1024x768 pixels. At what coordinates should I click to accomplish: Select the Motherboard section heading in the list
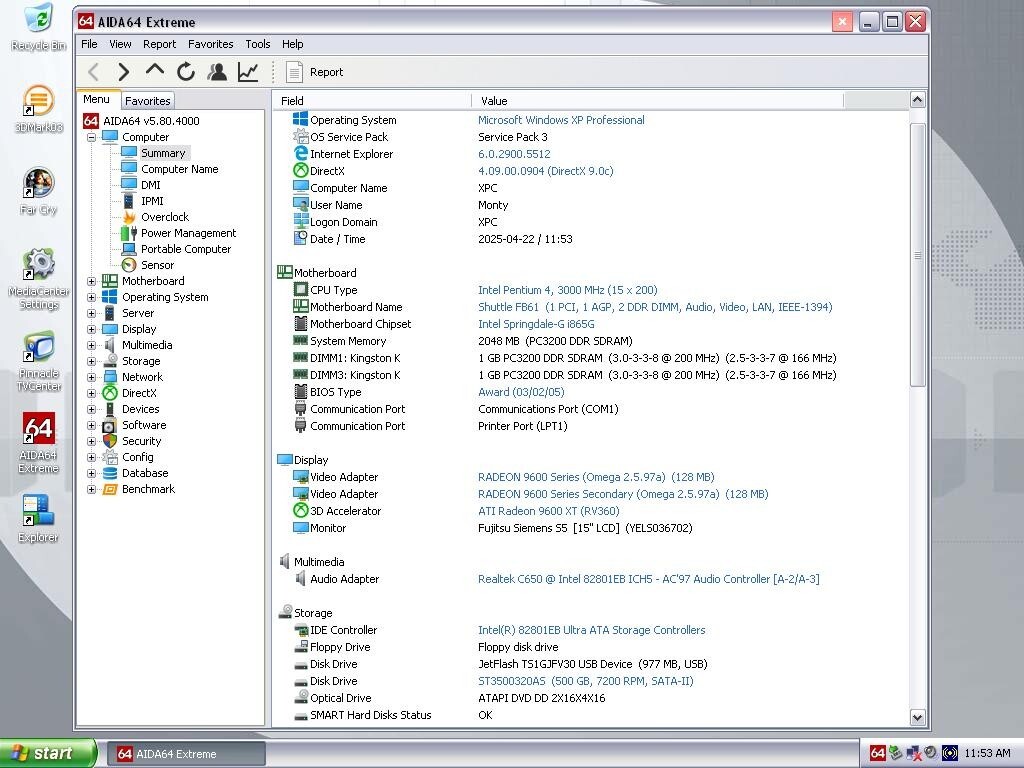click(x=325, y=273)
